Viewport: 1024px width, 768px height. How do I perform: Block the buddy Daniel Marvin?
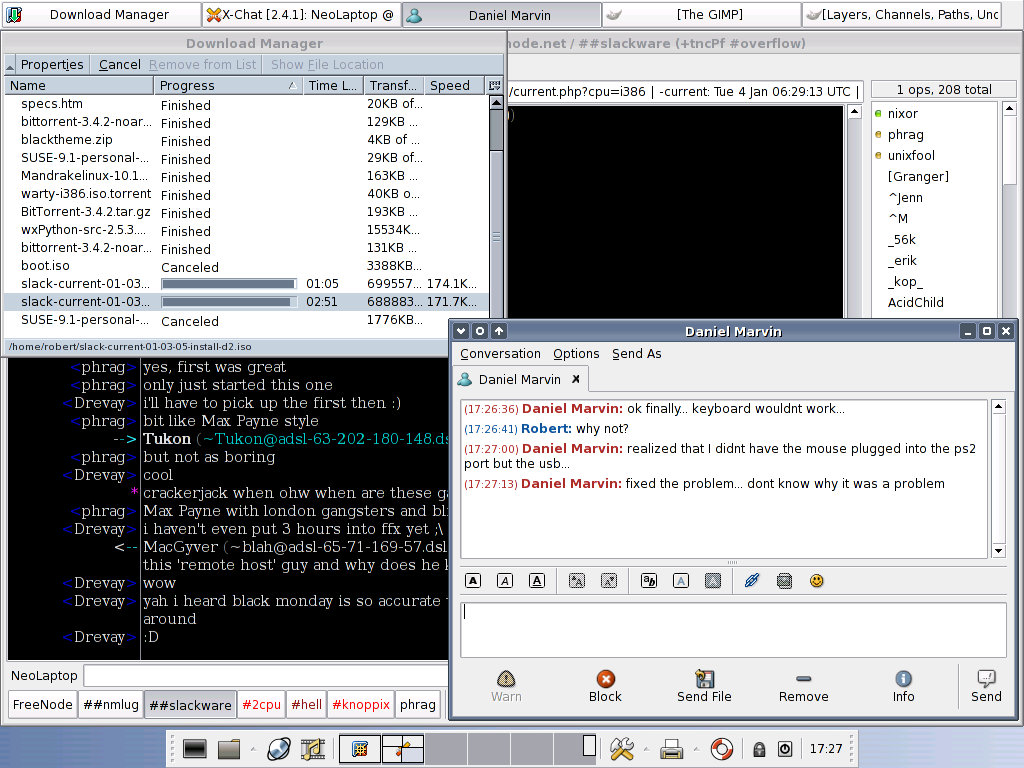point(605,686)
